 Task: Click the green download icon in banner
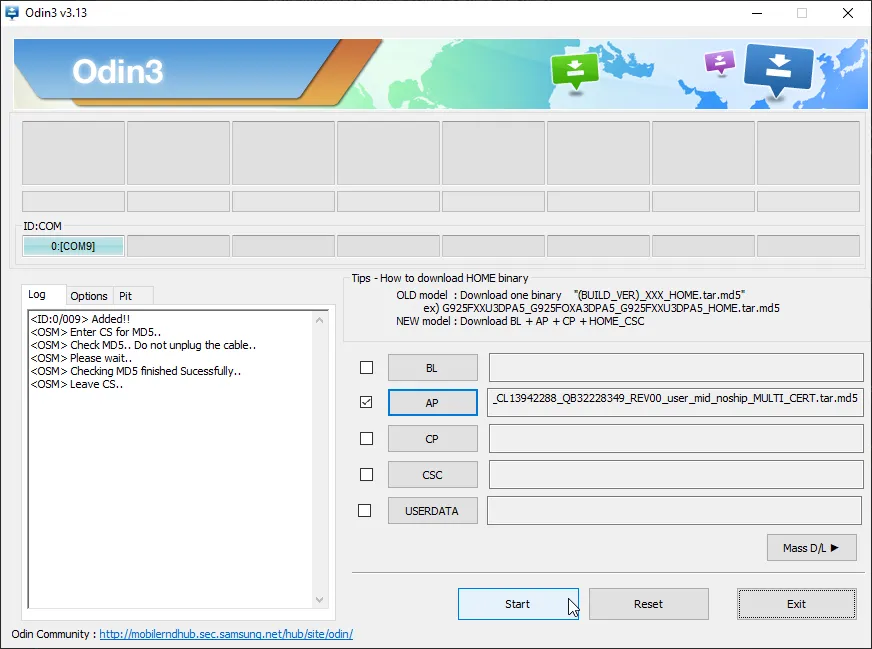(x=574, y=71)
